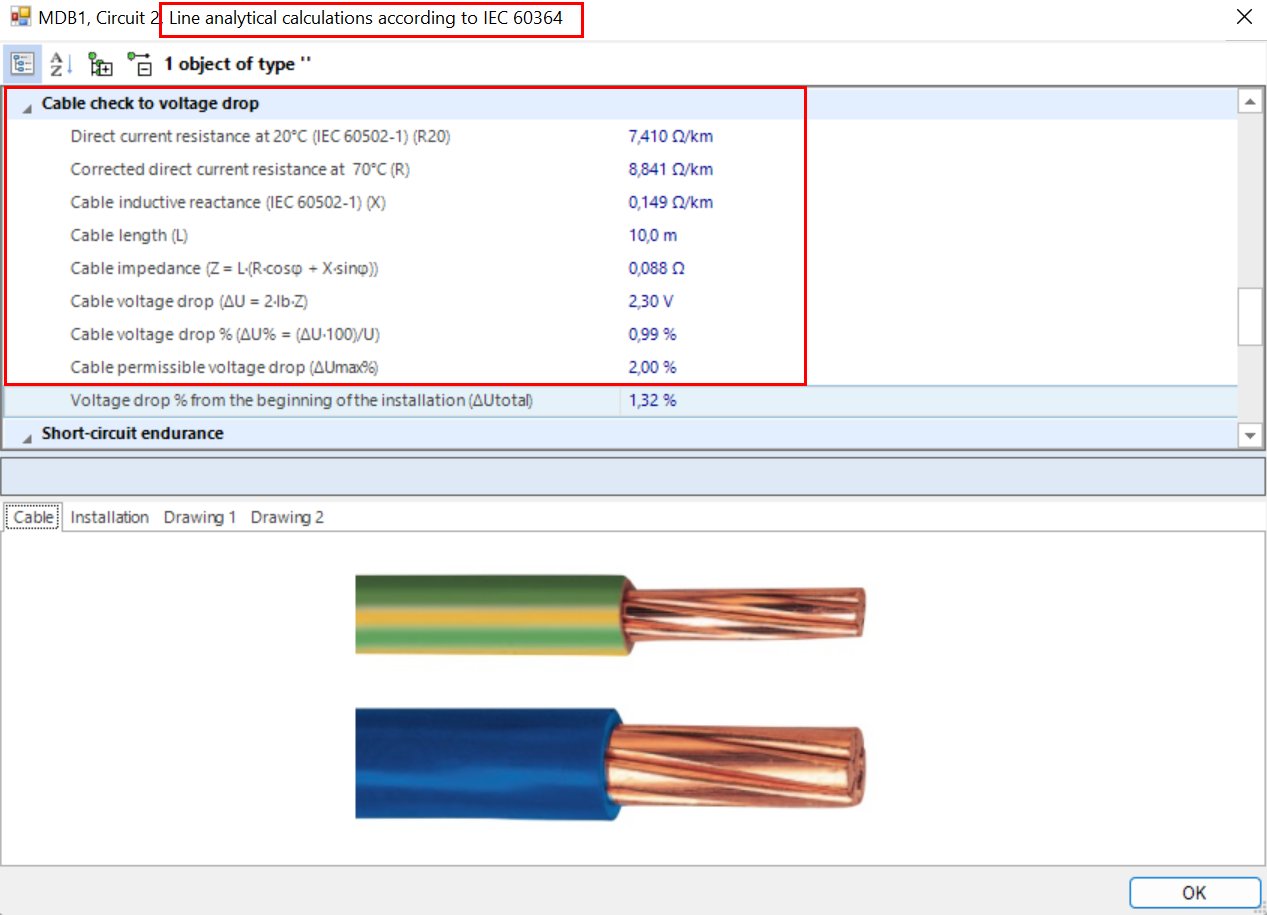Viewport: 1267px width, 915px height.
Task: Select the Cable permissible voltage drop row
Action: (x=224, y=367)
